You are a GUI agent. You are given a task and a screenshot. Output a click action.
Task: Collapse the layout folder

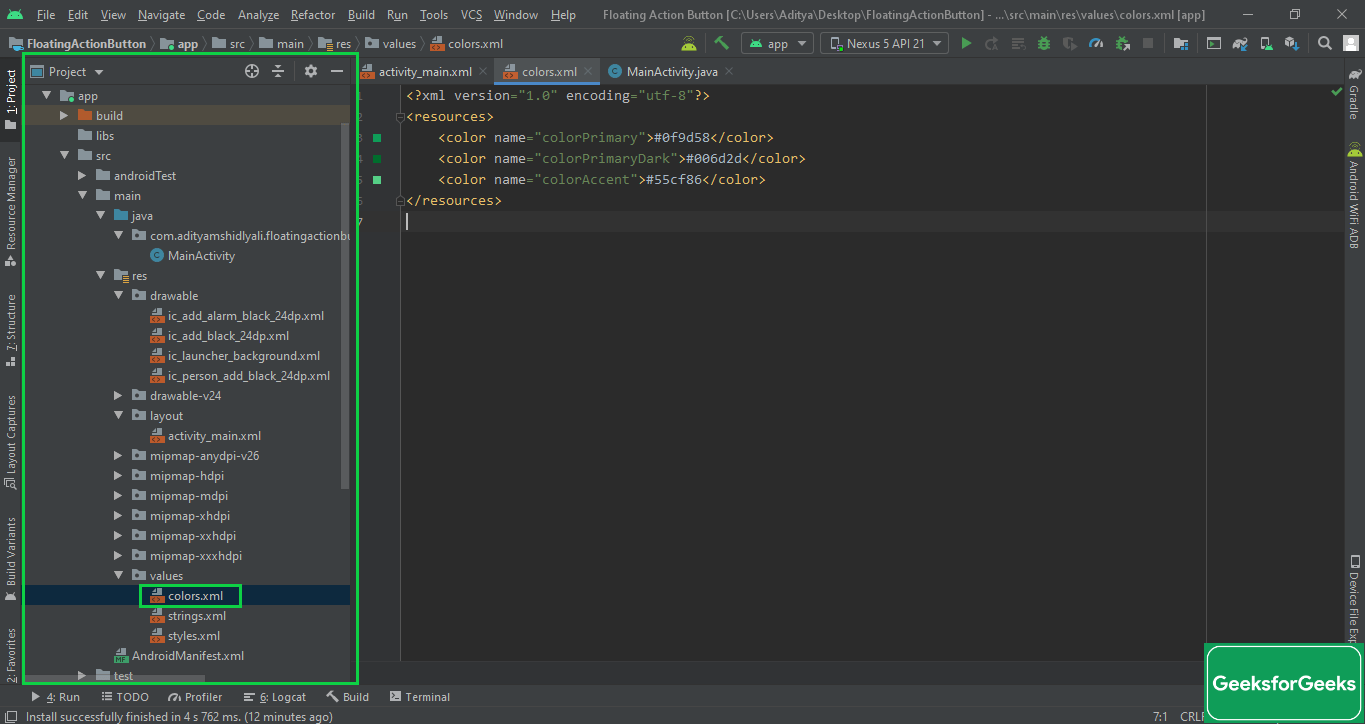[x=118, y=415]
